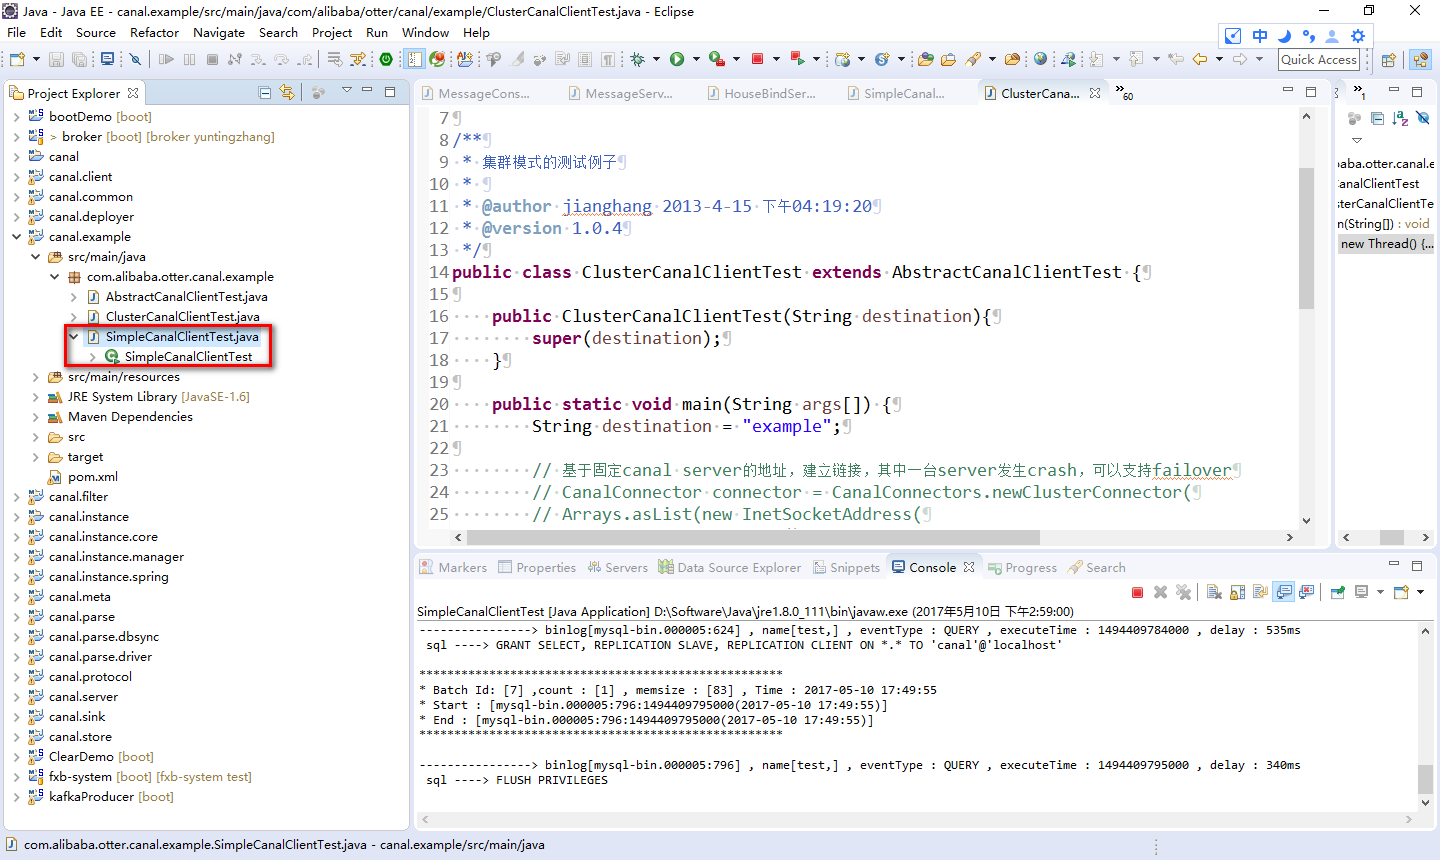Viewport: 1440px width, 860px height.
Task: Open the Navigate menu
Action: point(219,32)
